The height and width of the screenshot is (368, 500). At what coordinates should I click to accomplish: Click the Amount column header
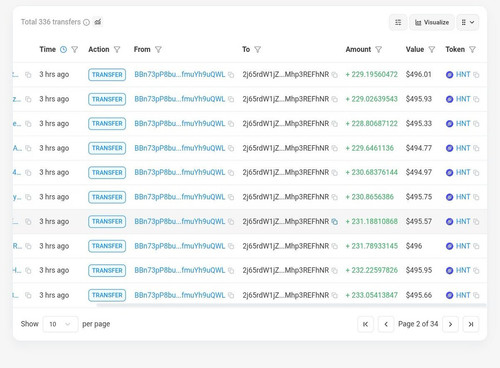(358, 49)
